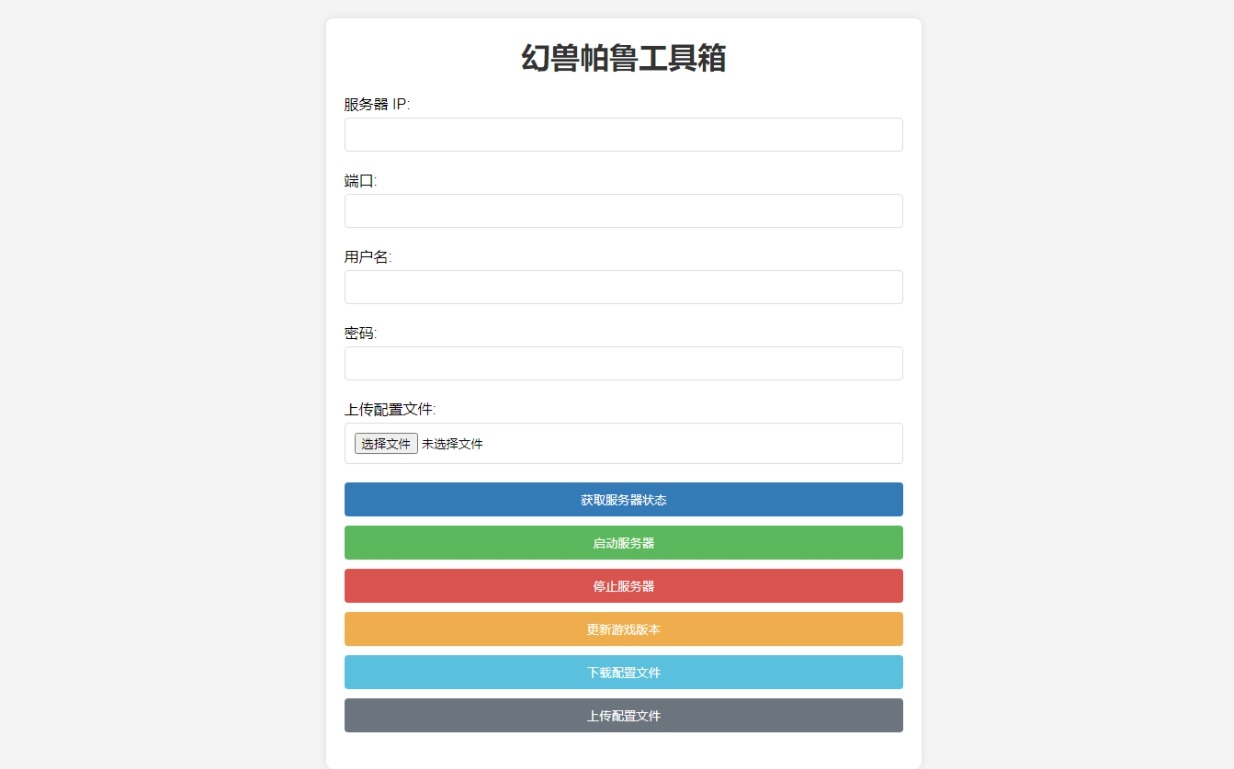Screen dimensions: 1234x769
Task: Click into the 密码 field
Action: (623, 363)
